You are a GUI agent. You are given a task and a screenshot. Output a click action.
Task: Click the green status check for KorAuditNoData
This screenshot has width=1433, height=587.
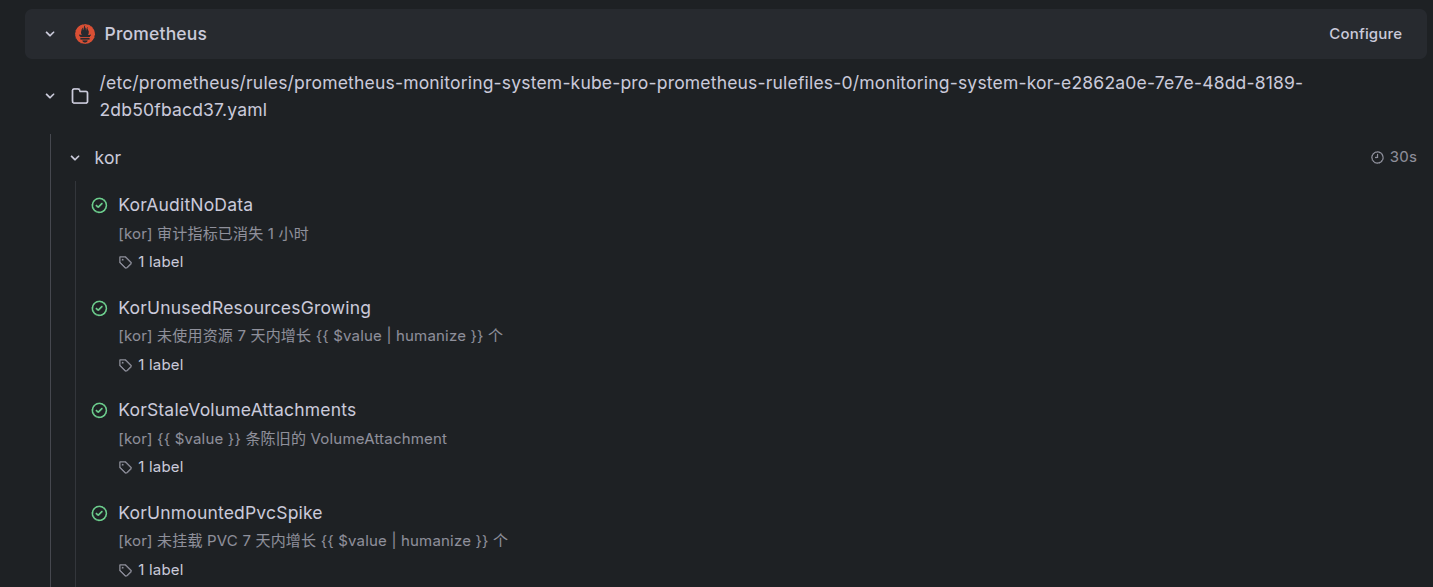click(99, 205)
